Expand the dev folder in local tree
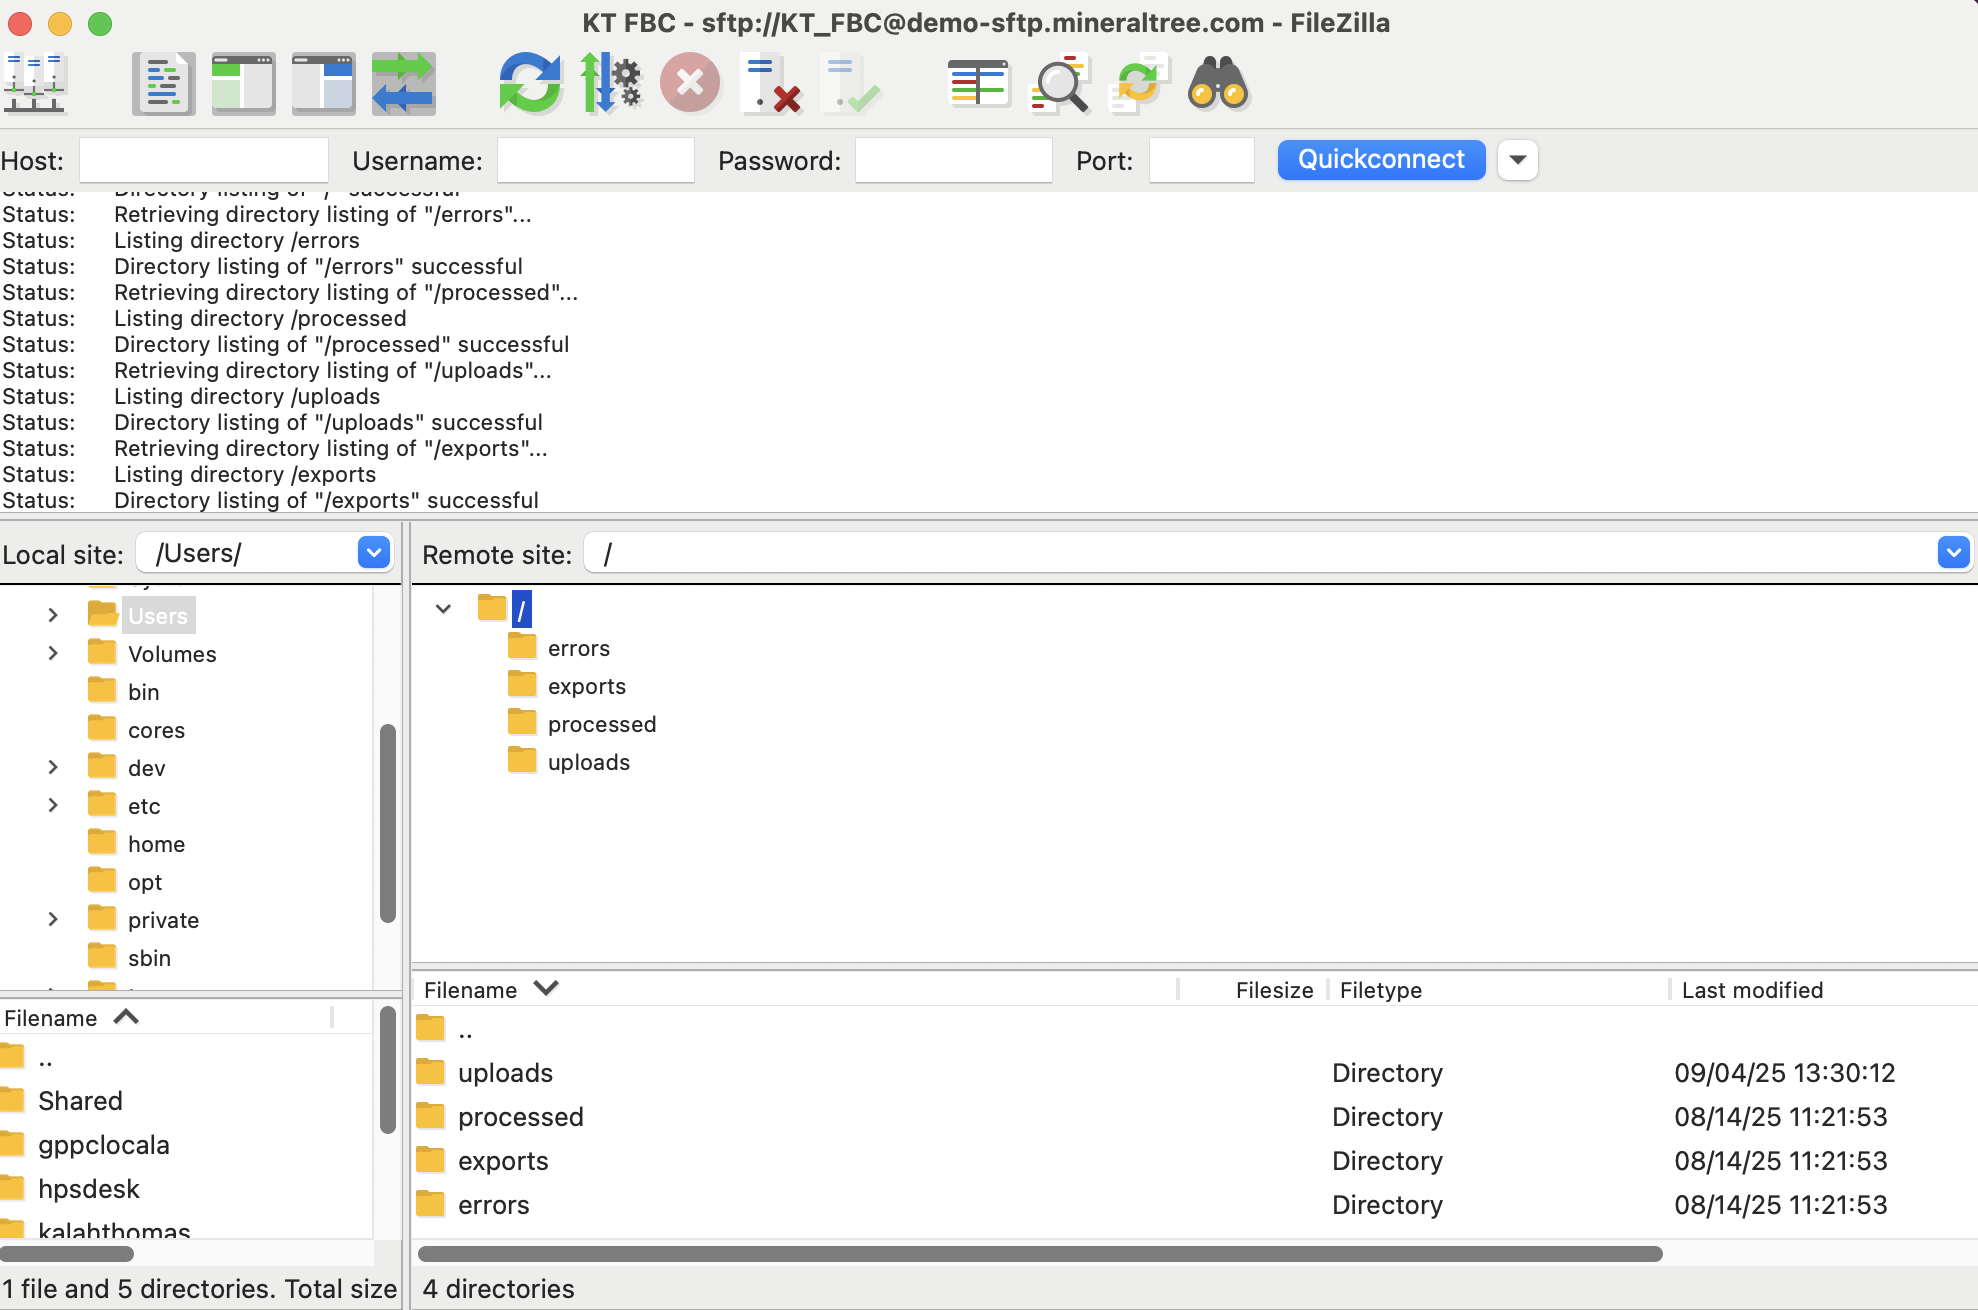This screenshot has width=1978, height=1310. 53,767
